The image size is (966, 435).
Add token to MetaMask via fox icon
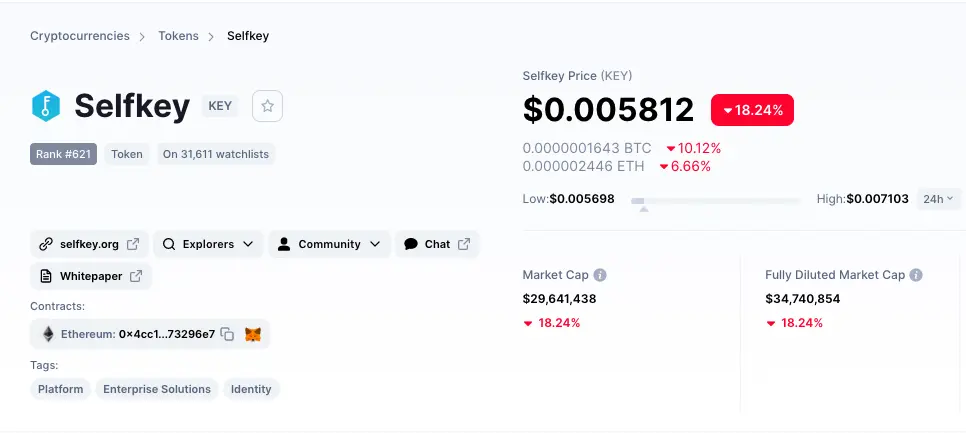pyautogui.click(x=253, y=335)
